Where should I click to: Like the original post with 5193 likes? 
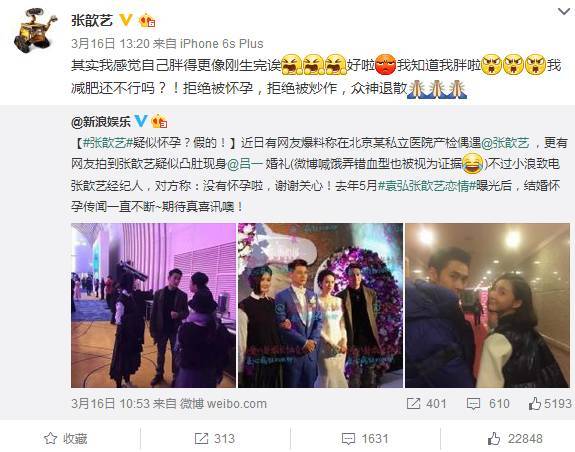[x=551, y=404]
